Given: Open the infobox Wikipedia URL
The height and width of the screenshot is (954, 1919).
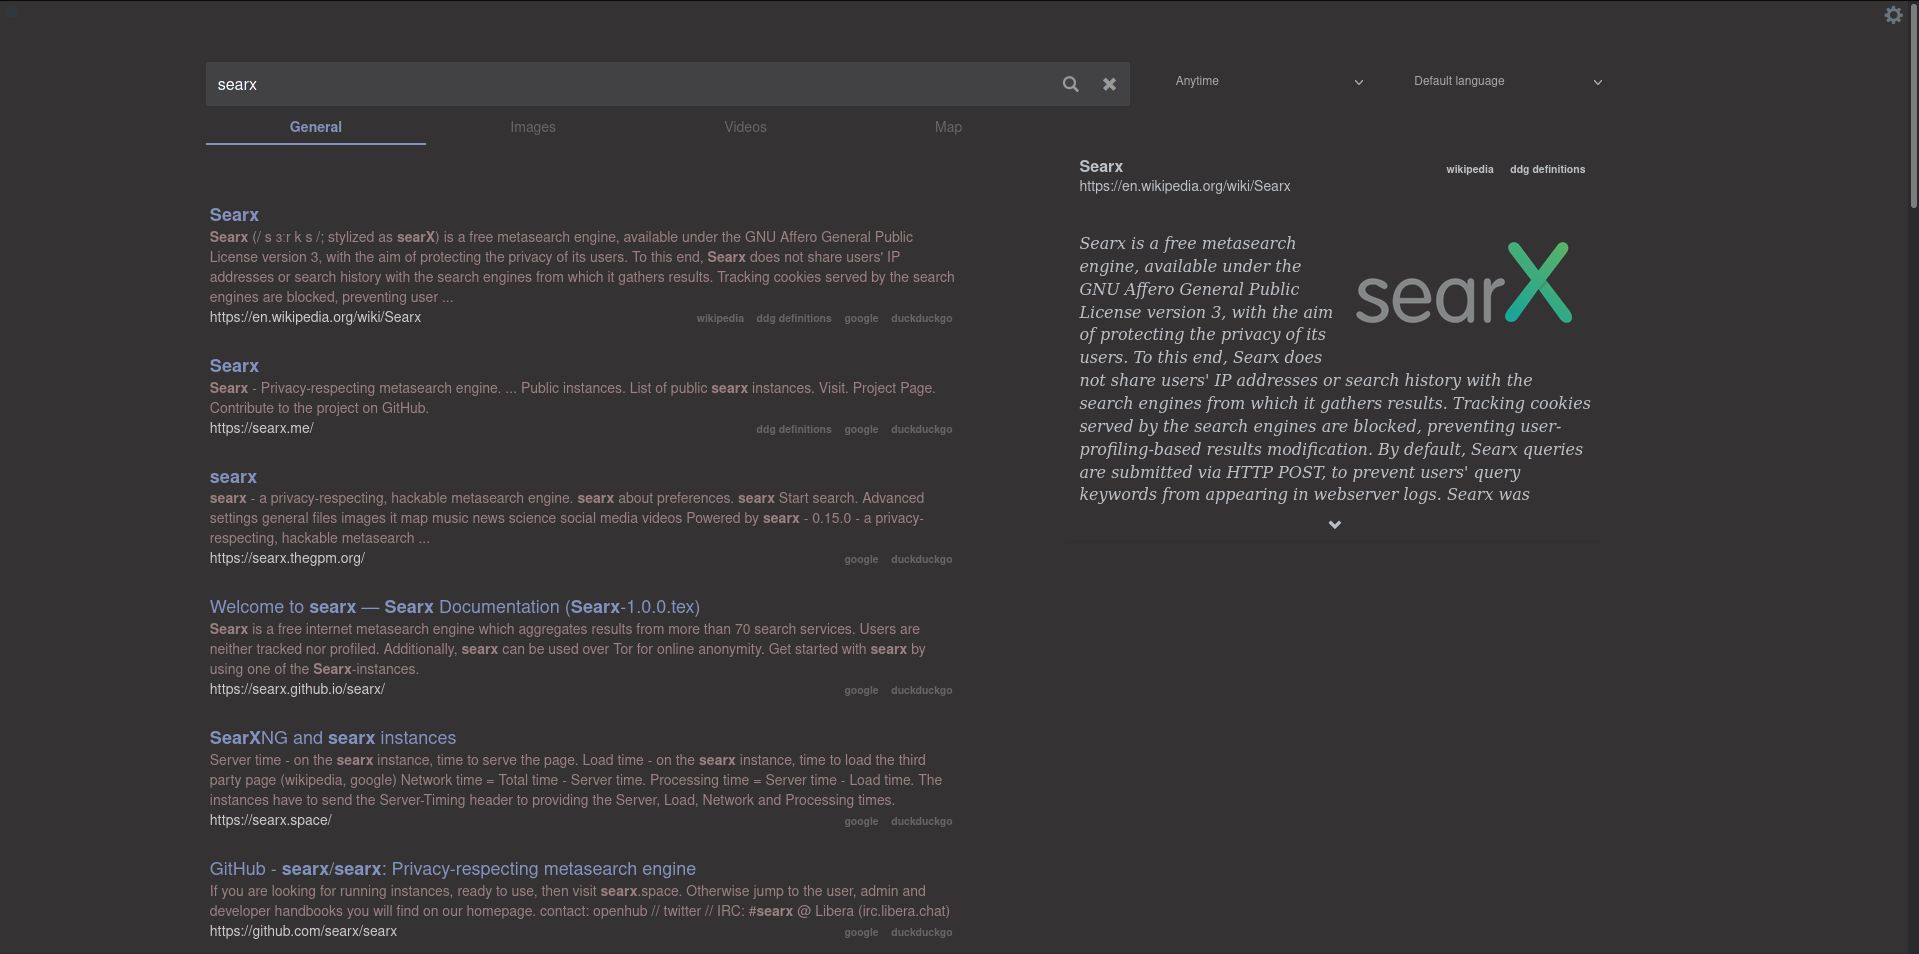Looking at the screenshot, I should tap(1185, 186).
